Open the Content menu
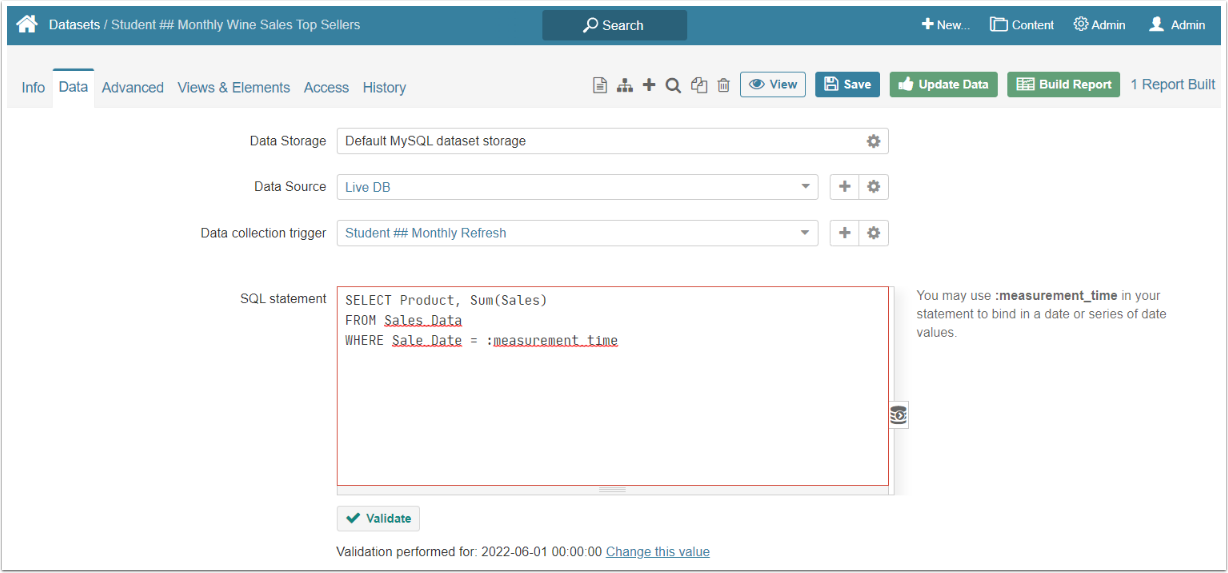1228x573 pixels. 1022,25
